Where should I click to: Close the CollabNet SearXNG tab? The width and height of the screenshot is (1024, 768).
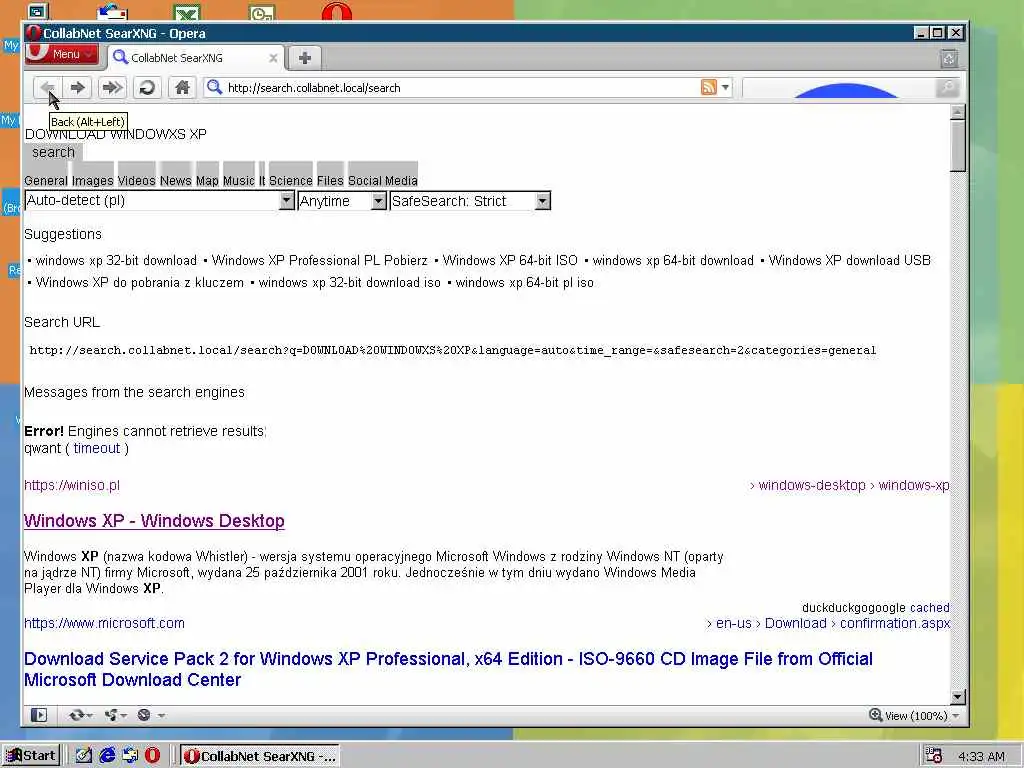[273, 58]
